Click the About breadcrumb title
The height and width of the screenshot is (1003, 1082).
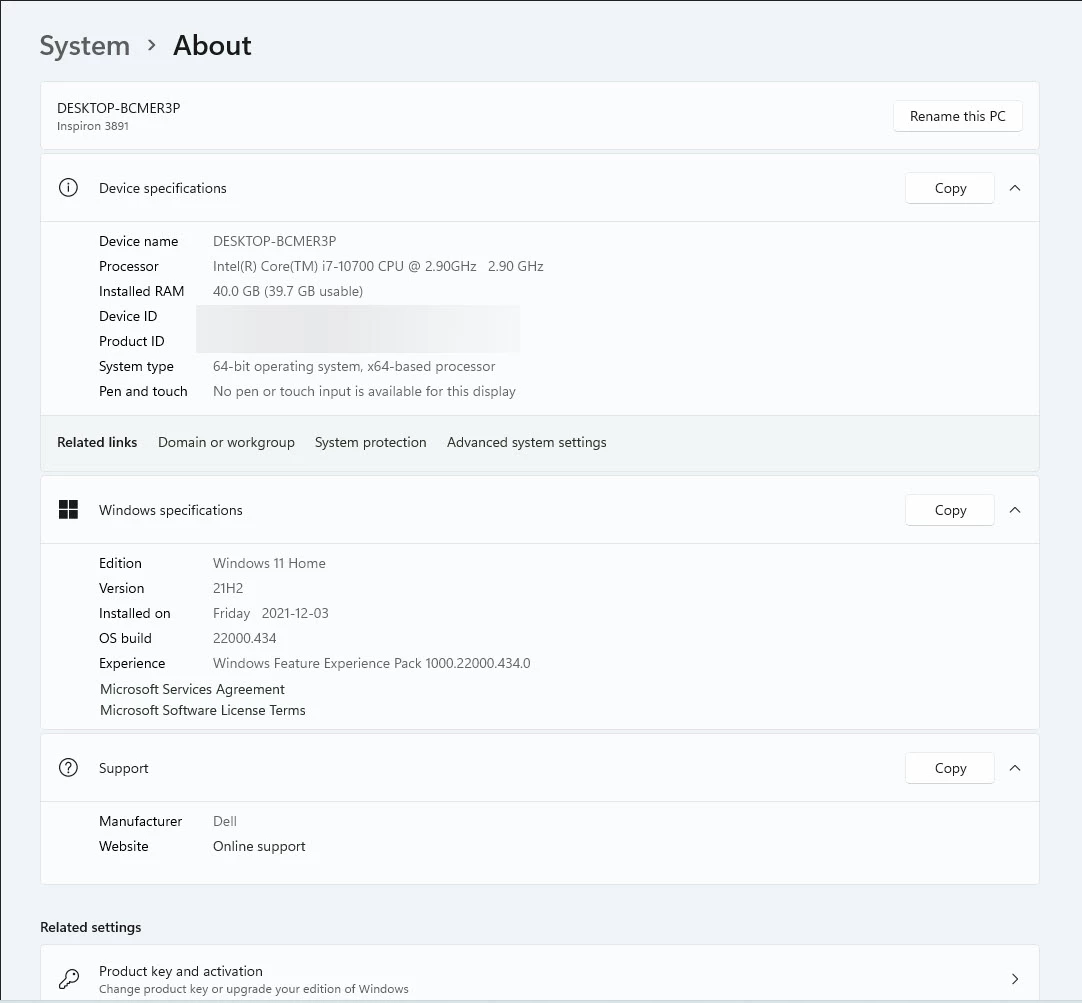tap(213, 46)
